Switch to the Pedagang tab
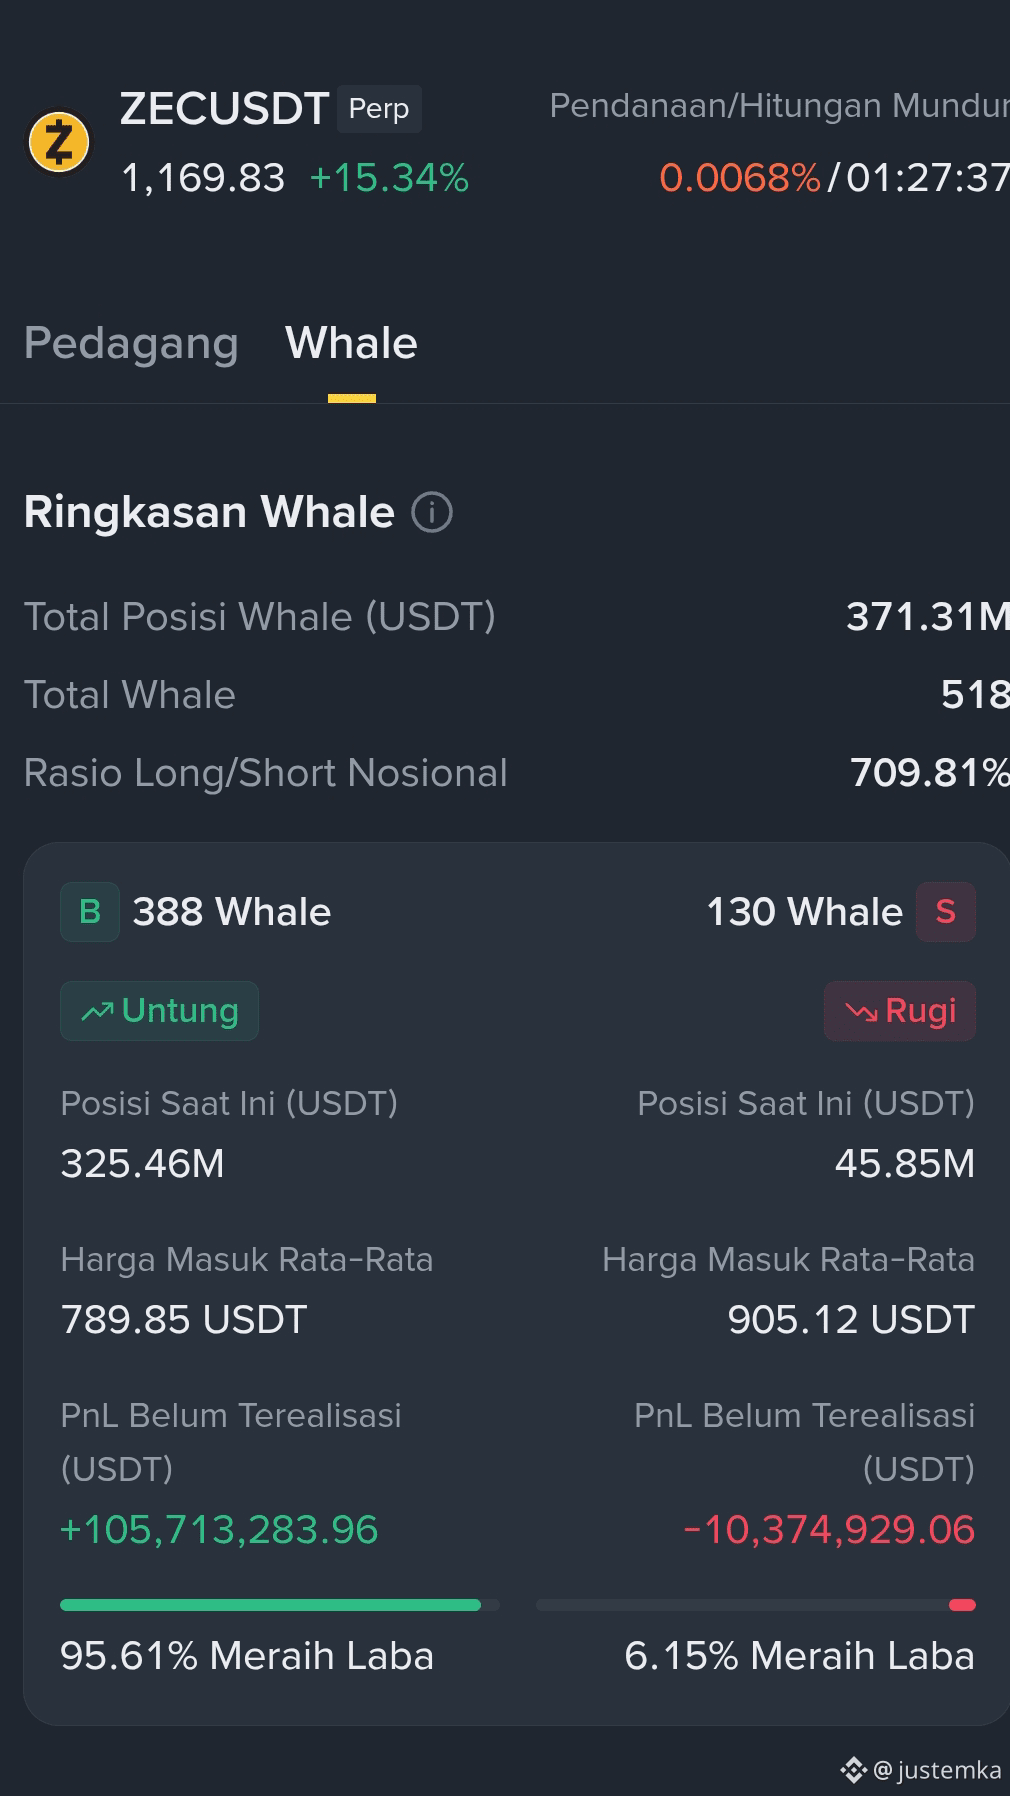This screenshot has width=1010, height=1796. (x=131, y=343)
